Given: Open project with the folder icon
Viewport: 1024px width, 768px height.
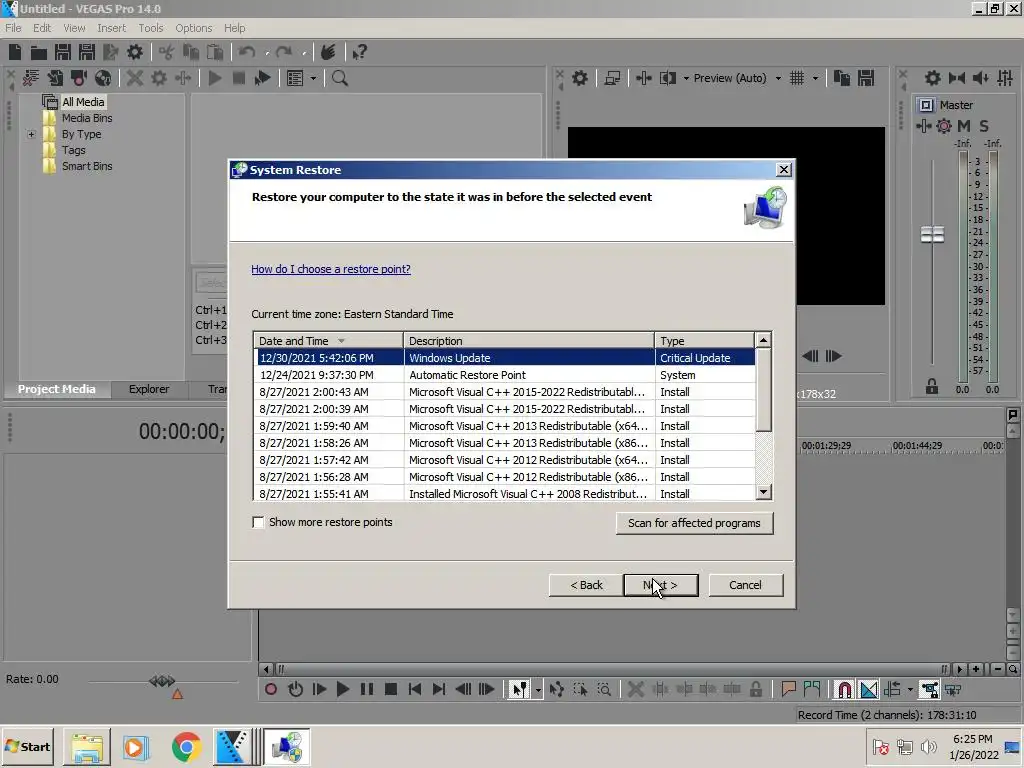Looking at the screenshot, I should pos(39,52).
